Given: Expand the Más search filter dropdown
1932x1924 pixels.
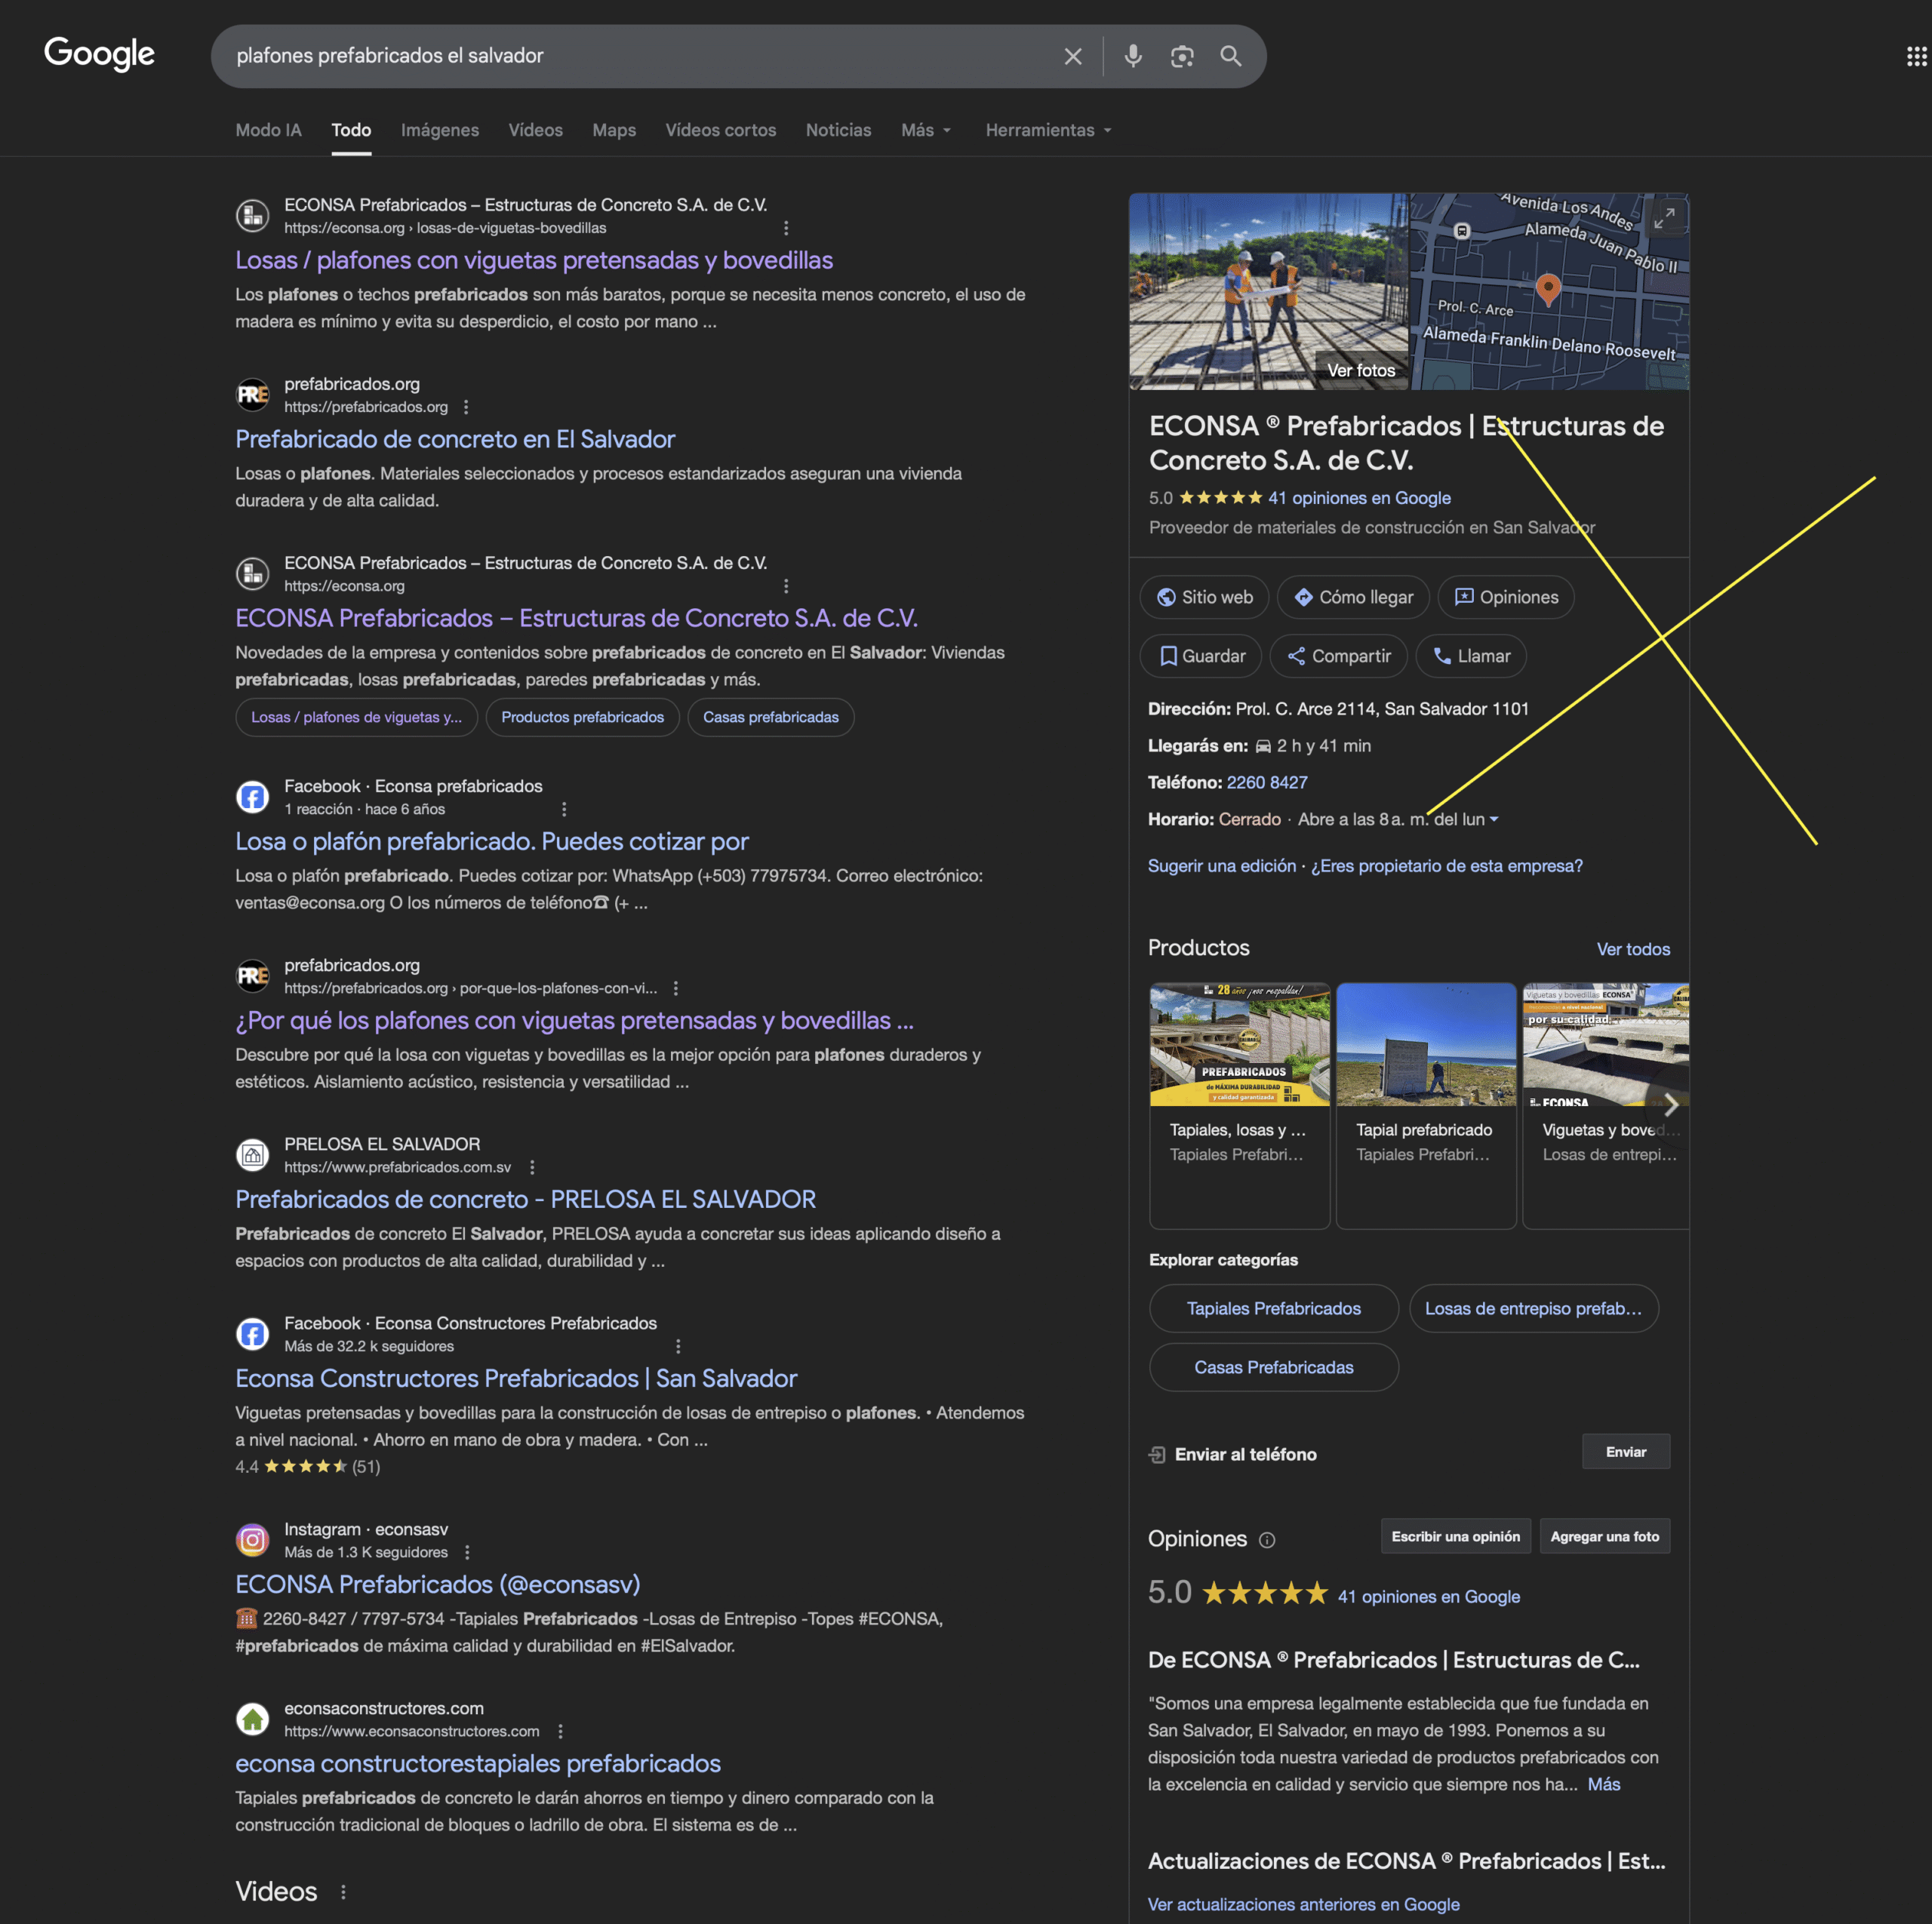Looking at the screenshot, I should 926,130.
